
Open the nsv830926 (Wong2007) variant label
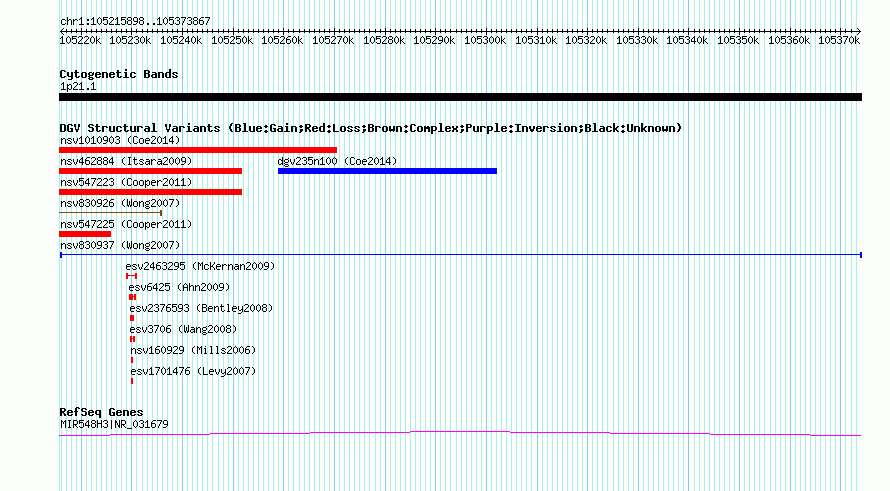click(x=120, y=203)
